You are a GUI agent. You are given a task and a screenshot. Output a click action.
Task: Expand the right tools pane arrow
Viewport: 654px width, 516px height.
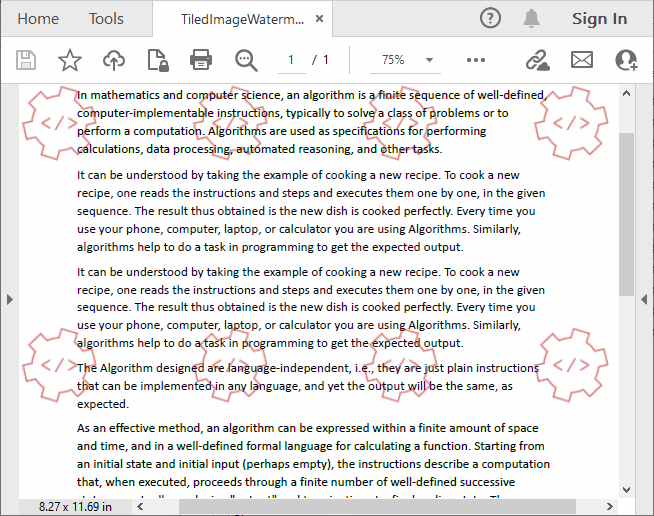644,300
